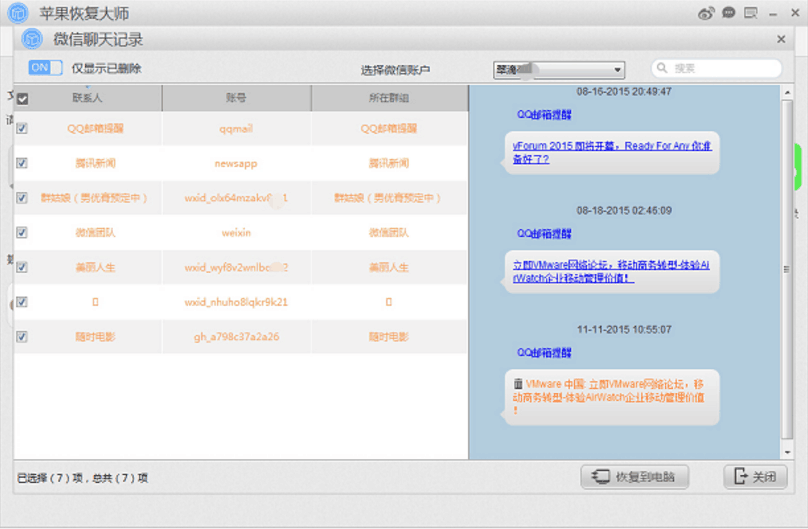The image size is (808, 529).
Task: Open the Weibo share icon in title bar
Action: coord(706,13)
